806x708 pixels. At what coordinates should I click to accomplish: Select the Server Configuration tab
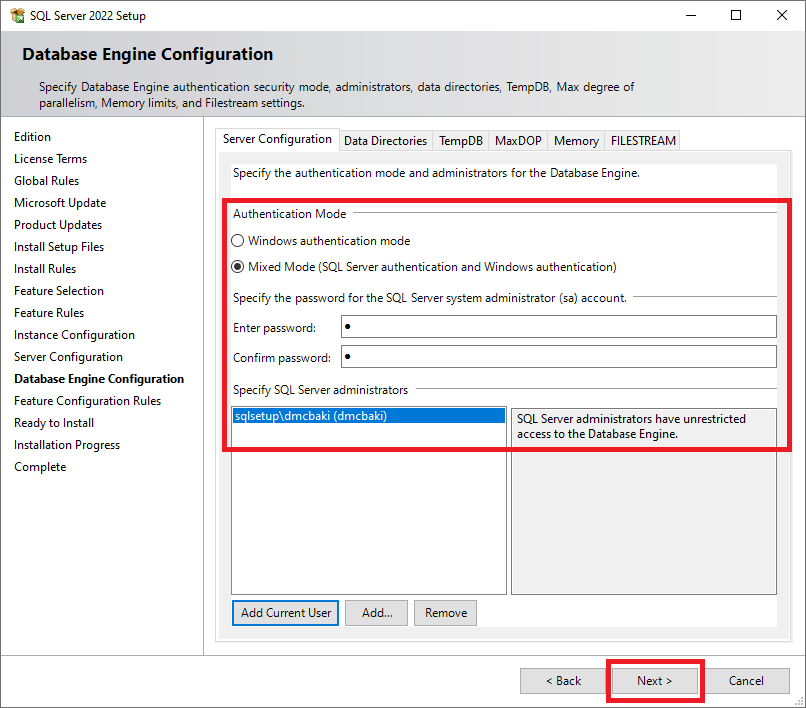(x=277, y=140)
